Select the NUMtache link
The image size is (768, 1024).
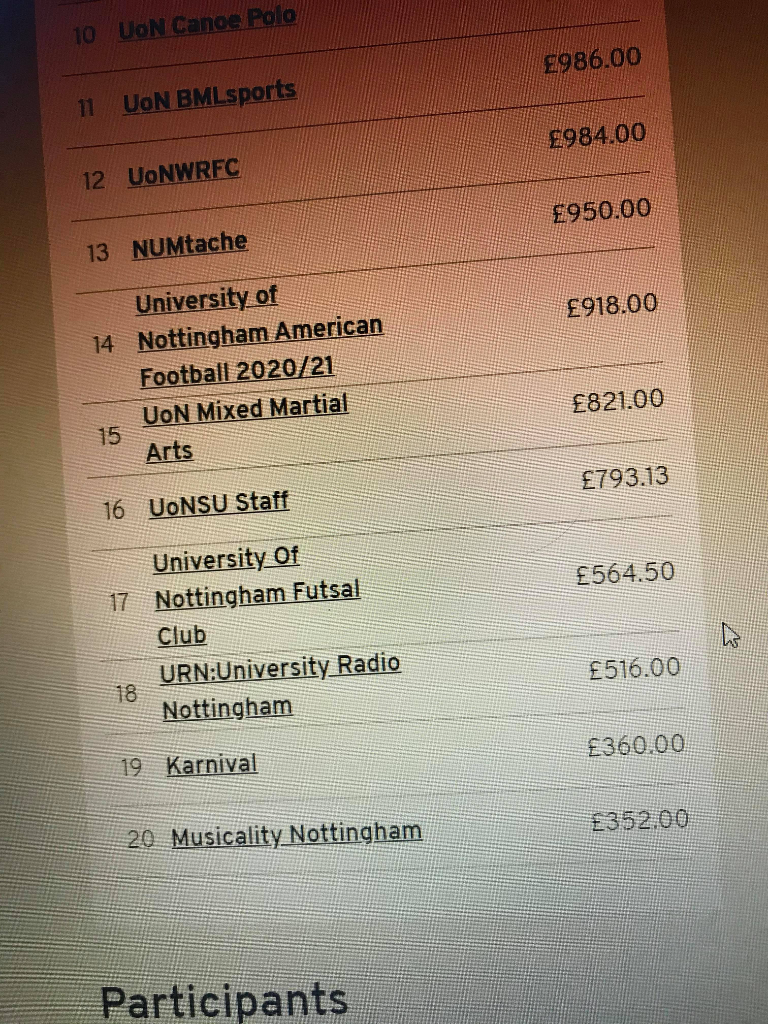(190, 246)
